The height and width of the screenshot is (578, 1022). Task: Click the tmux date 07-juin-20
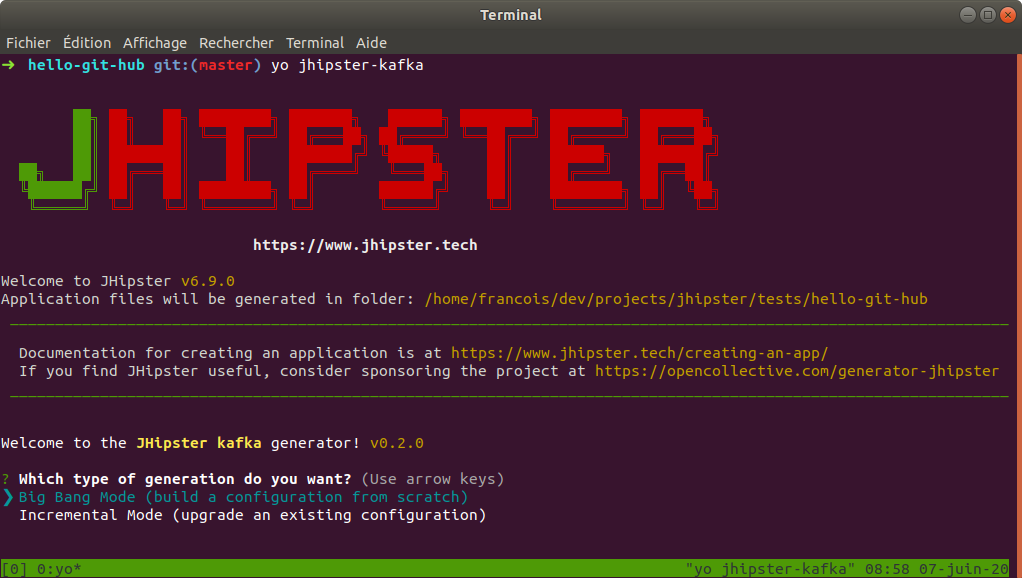coord(963,569)
